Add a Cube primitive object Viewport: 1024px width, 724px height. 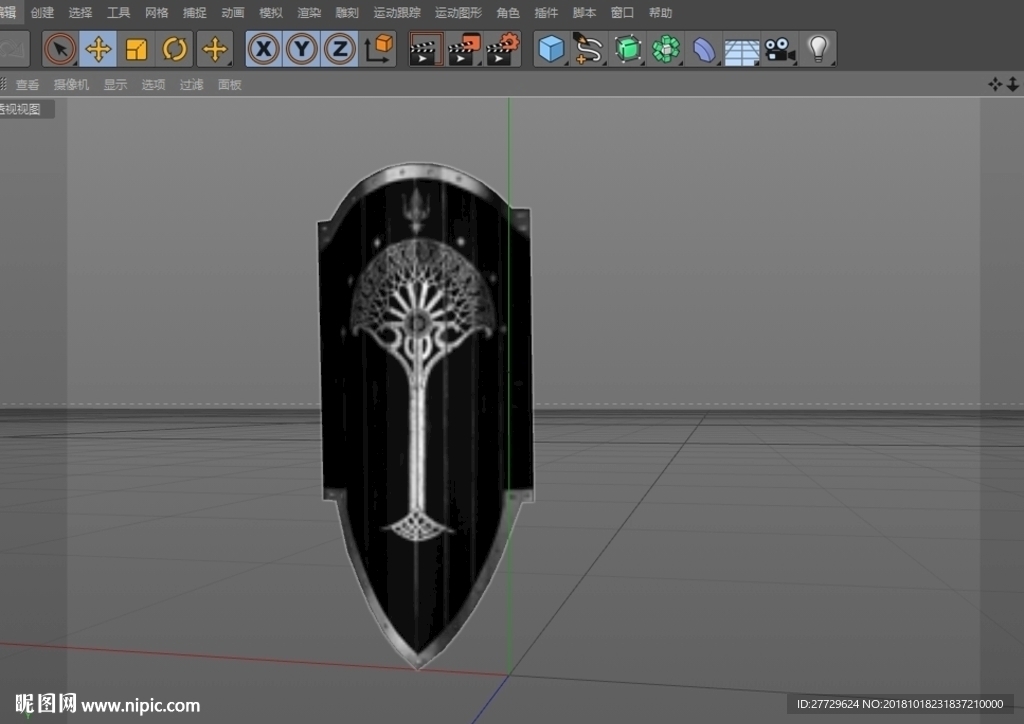[551, 49]
